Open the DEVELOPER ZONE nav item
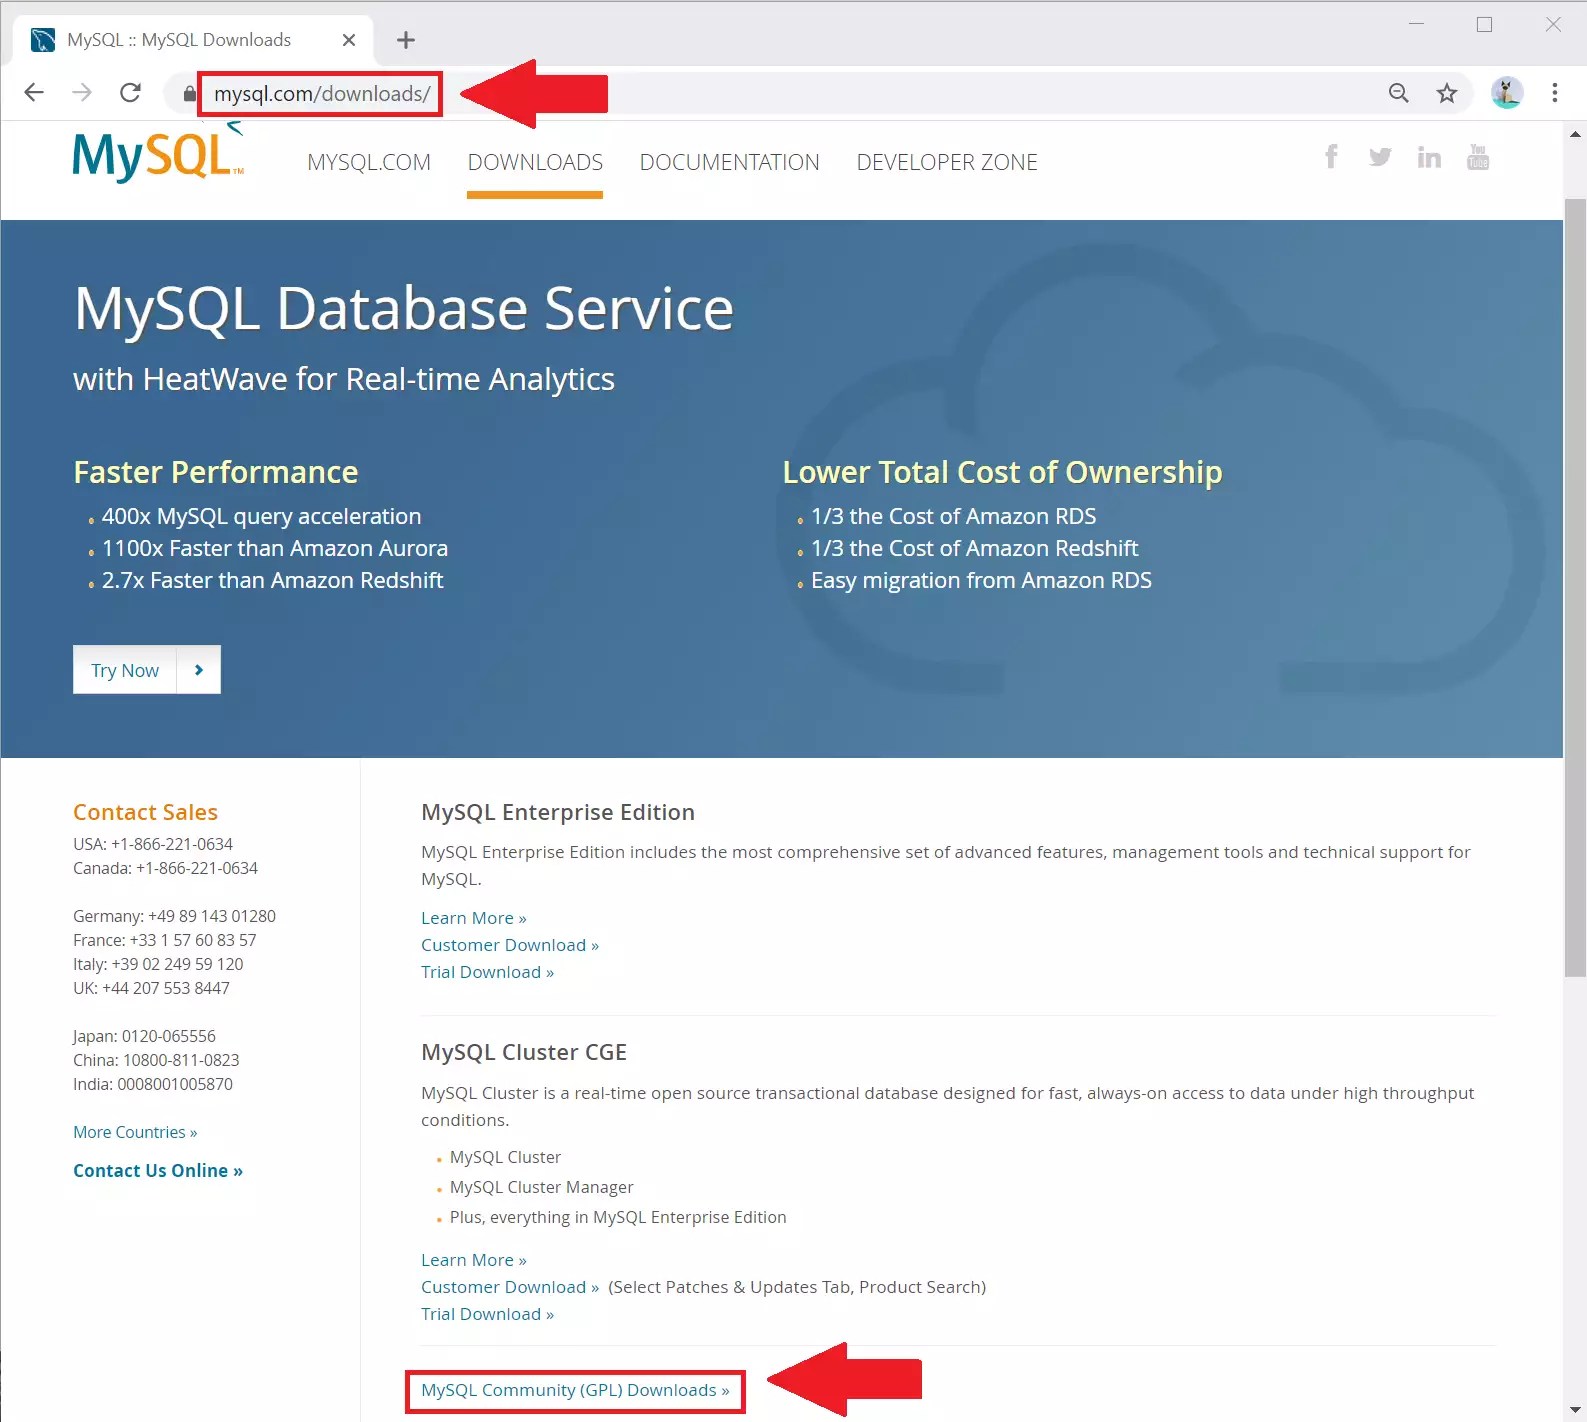Screen dimensions: 1587x1422 (947, 162)
